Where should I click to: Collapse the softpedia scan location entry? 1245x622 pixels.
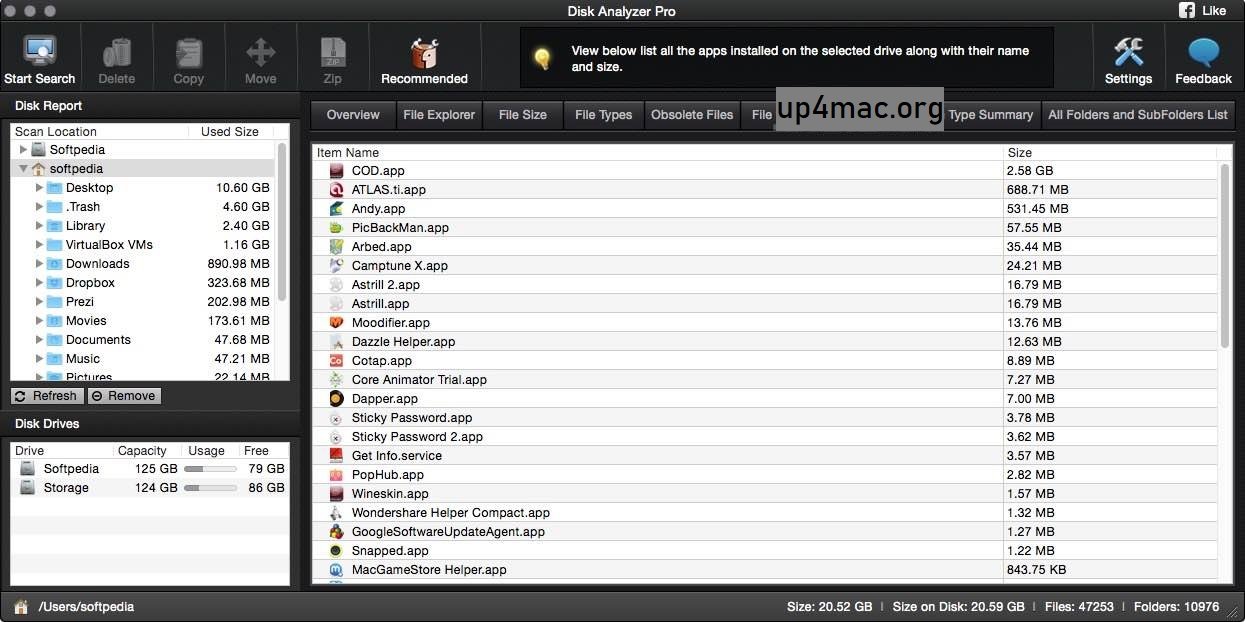click(x=22, y=168)
